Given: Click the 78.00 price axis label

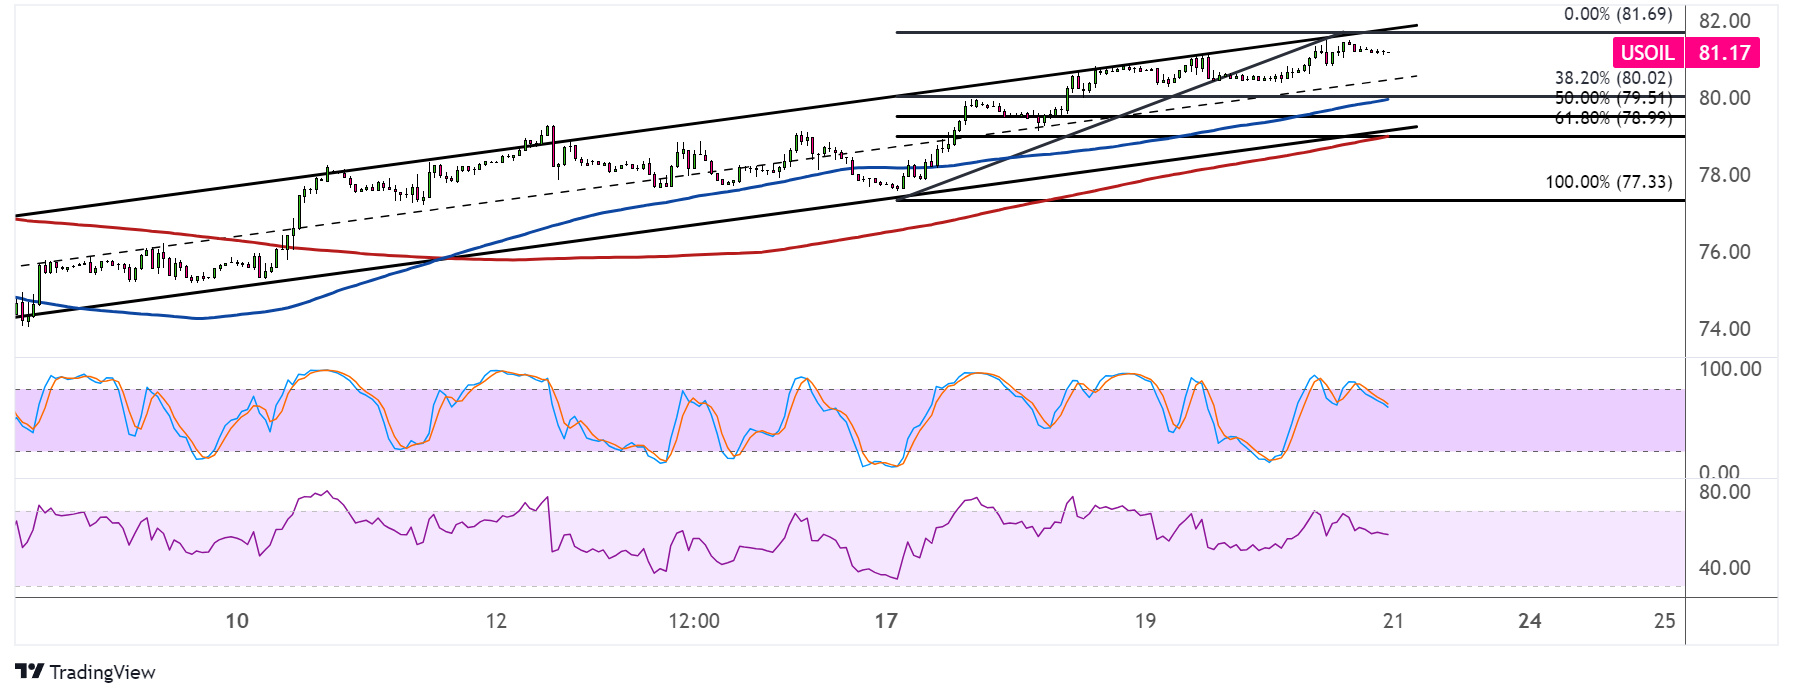Looking at the screenshot, I should (x=1725, y=175).
